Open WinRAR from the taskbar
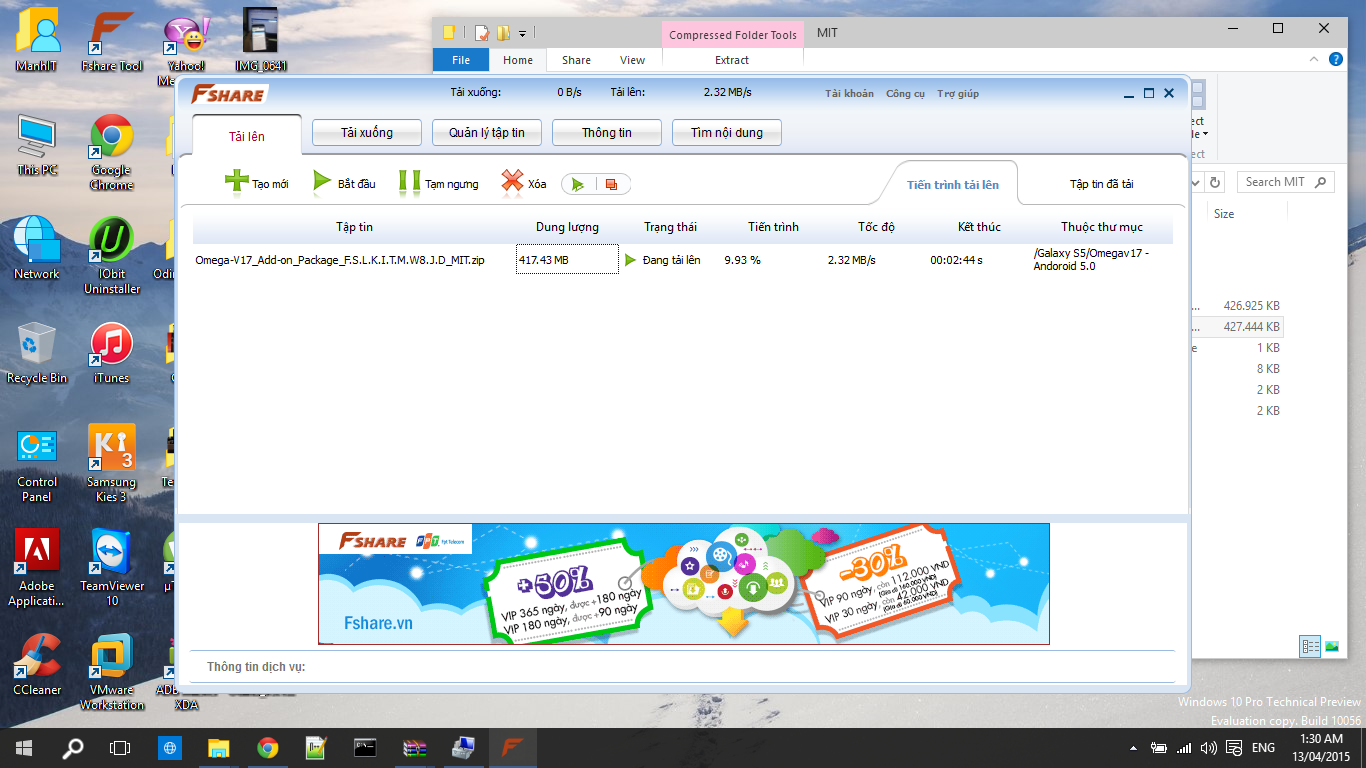 tap(415, 748)
